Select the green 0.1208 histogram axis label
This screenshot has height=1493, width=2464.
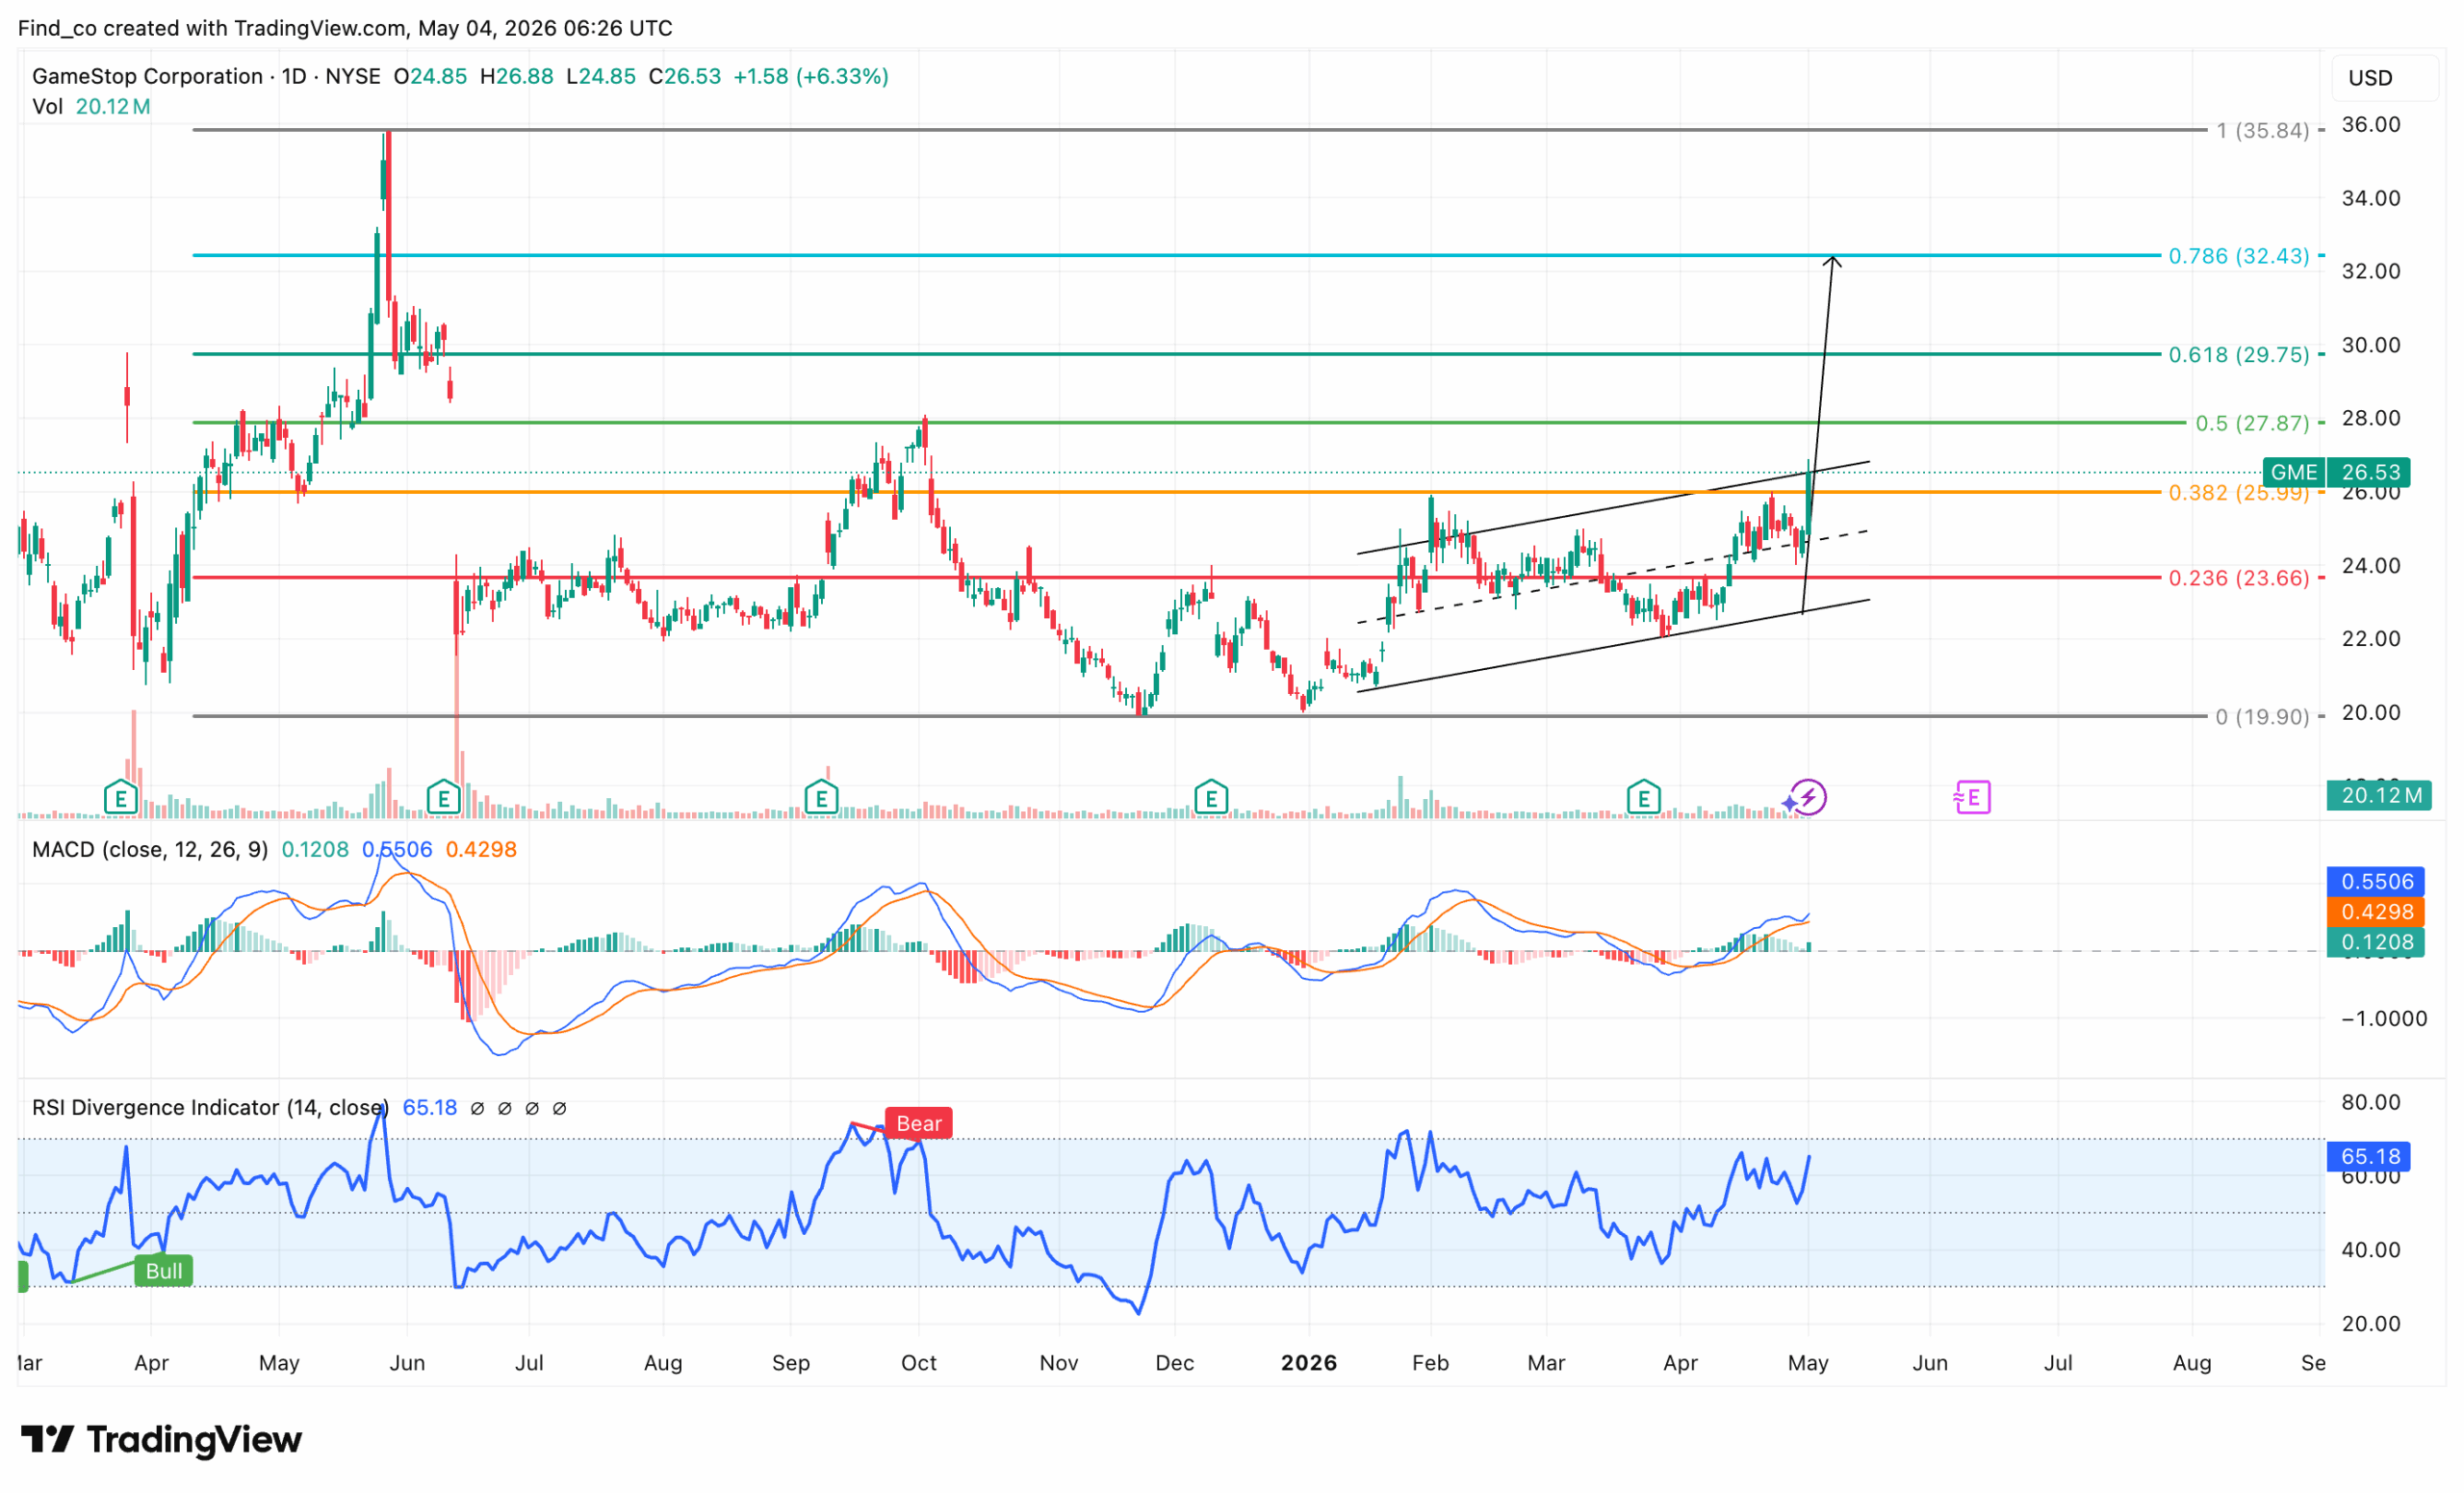click(2376, 942)
